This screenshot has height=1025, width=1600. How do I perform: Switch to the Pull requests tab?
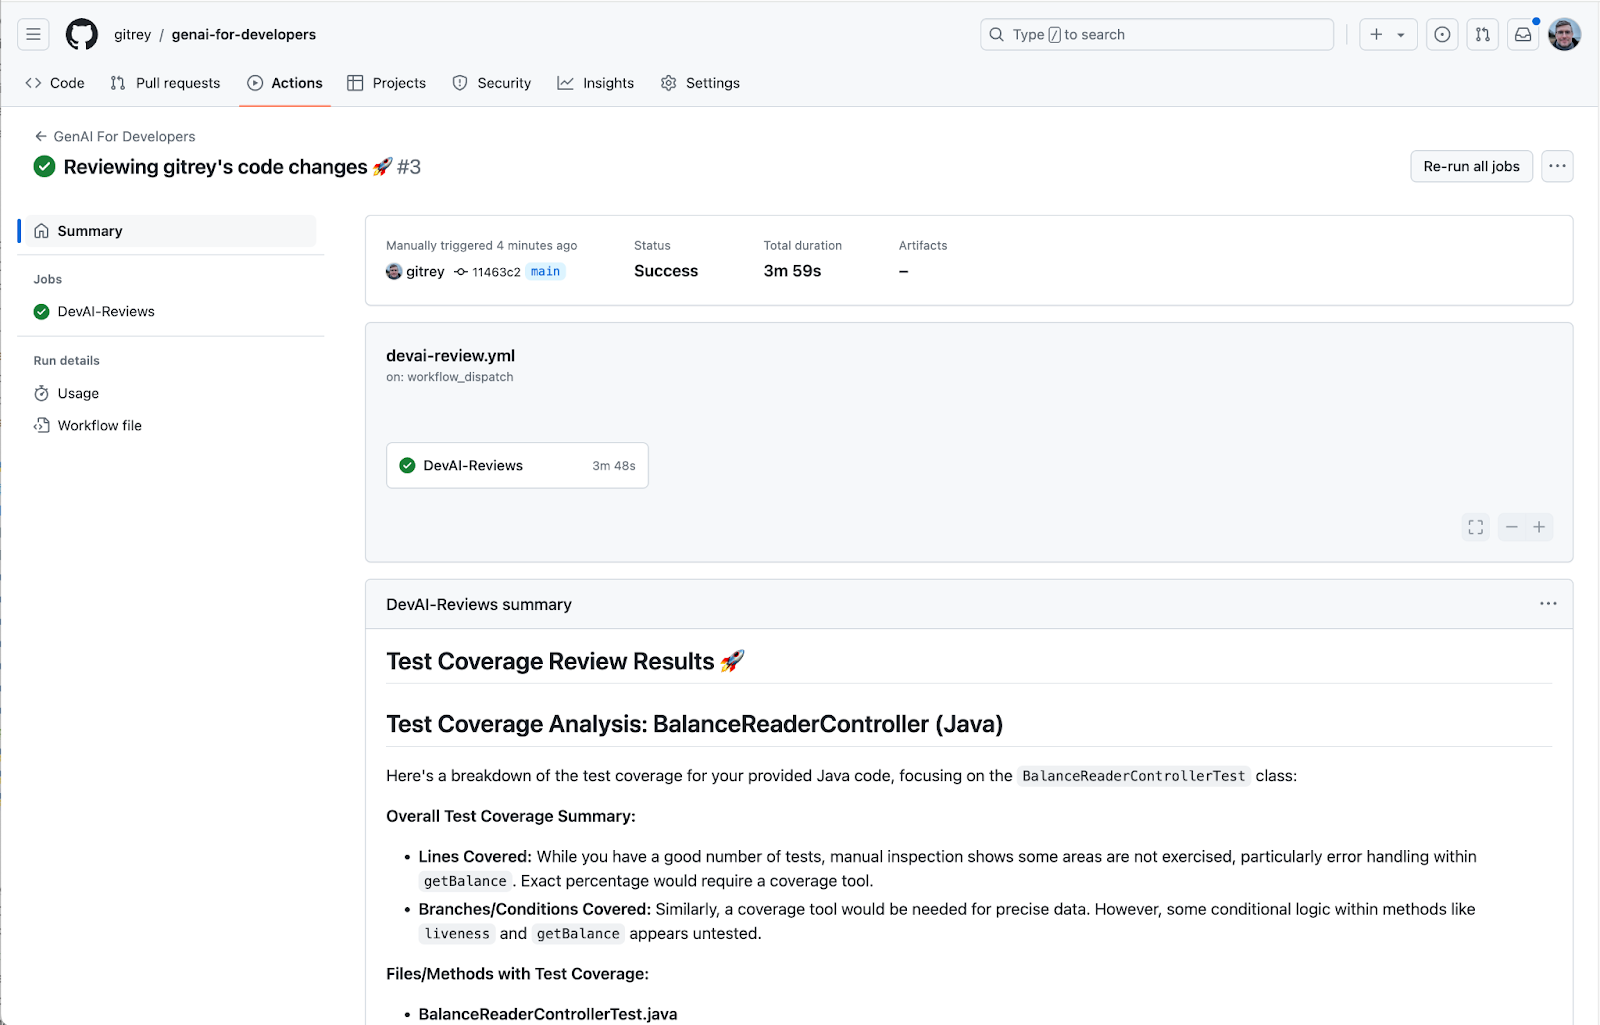166,83
